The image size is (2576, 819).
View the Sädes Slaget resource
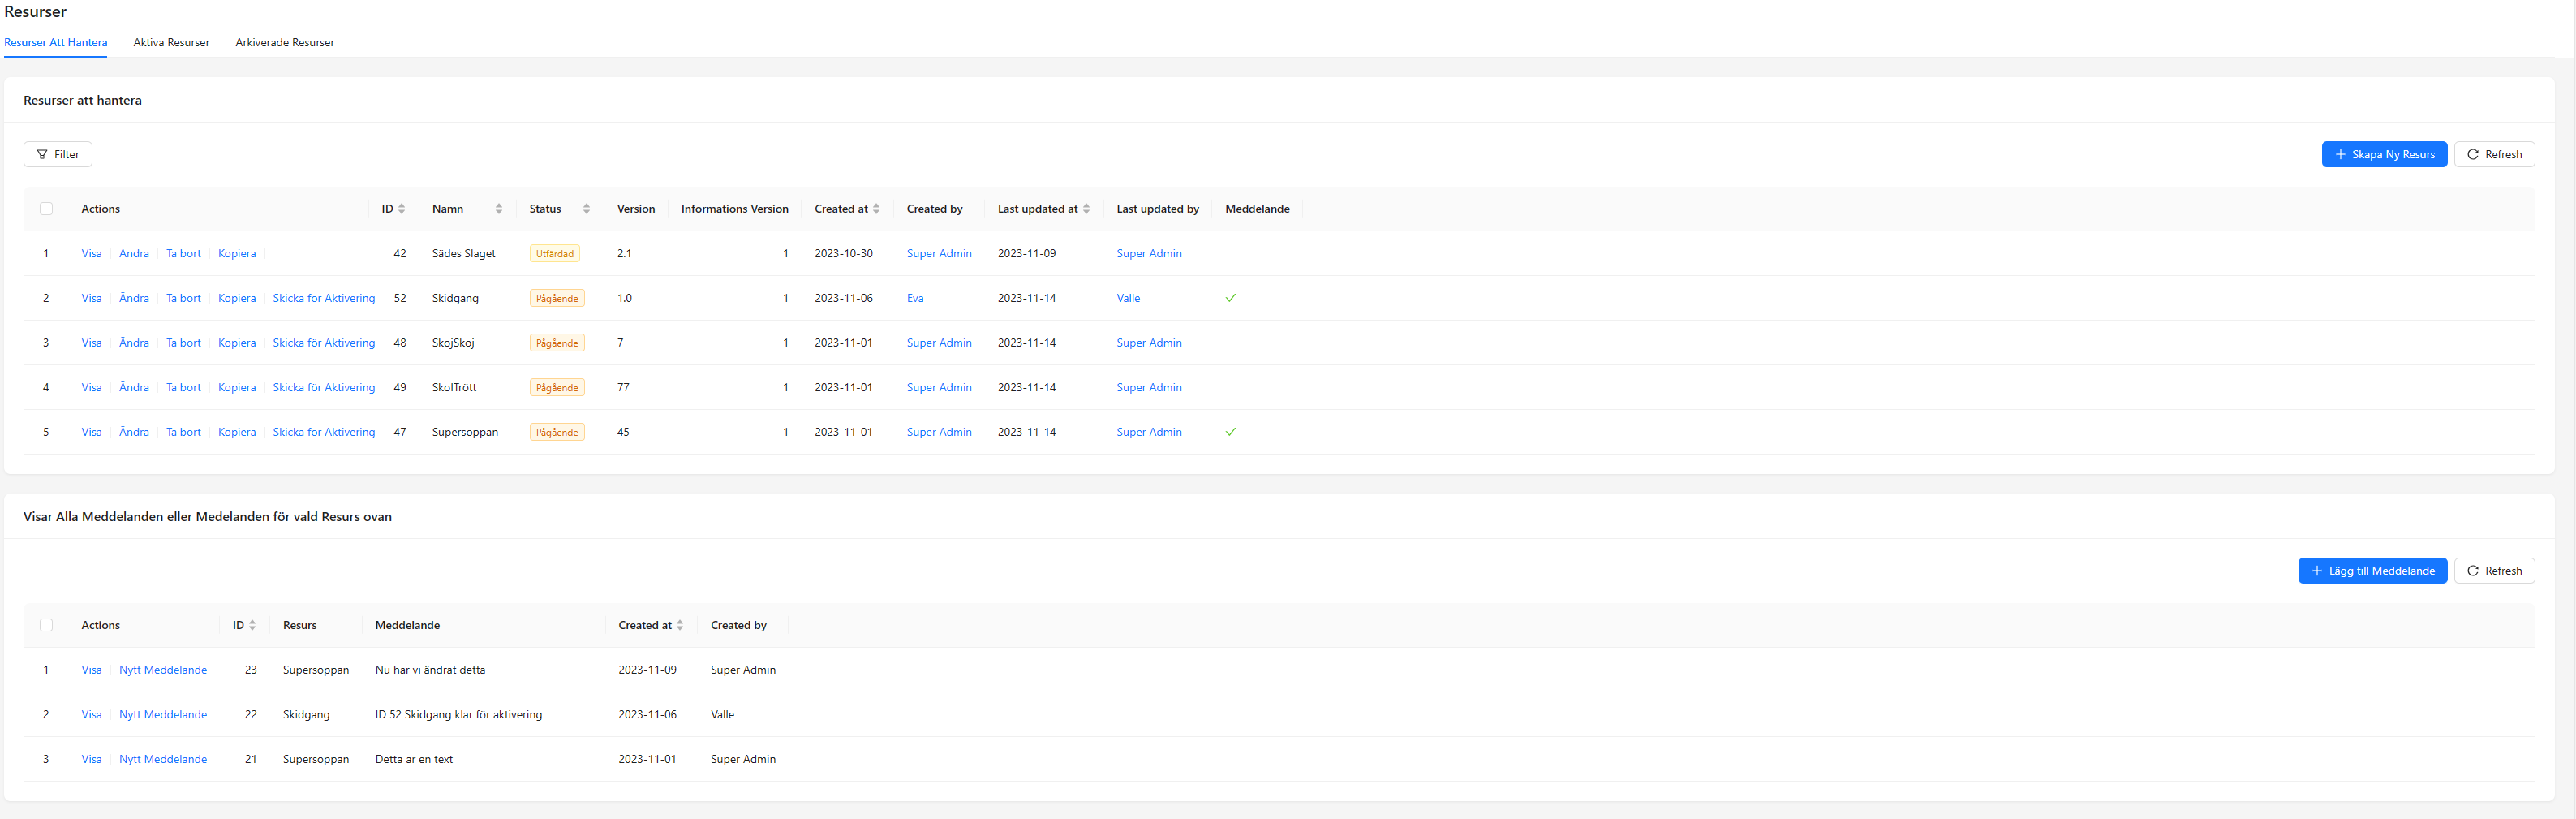tap(91, 254)
